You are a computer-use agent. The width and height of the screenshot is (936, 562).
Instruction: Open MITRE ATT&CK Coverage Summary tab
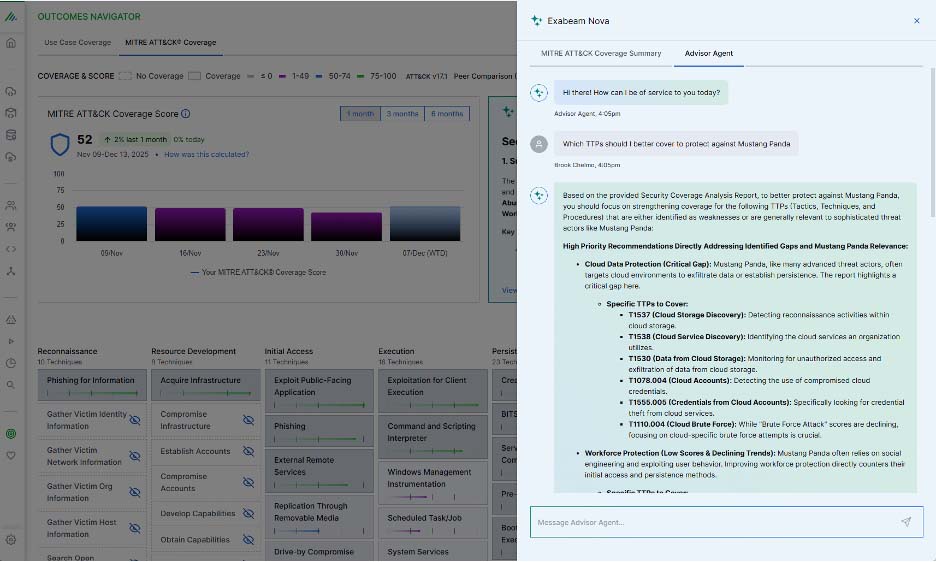point(601,53)
